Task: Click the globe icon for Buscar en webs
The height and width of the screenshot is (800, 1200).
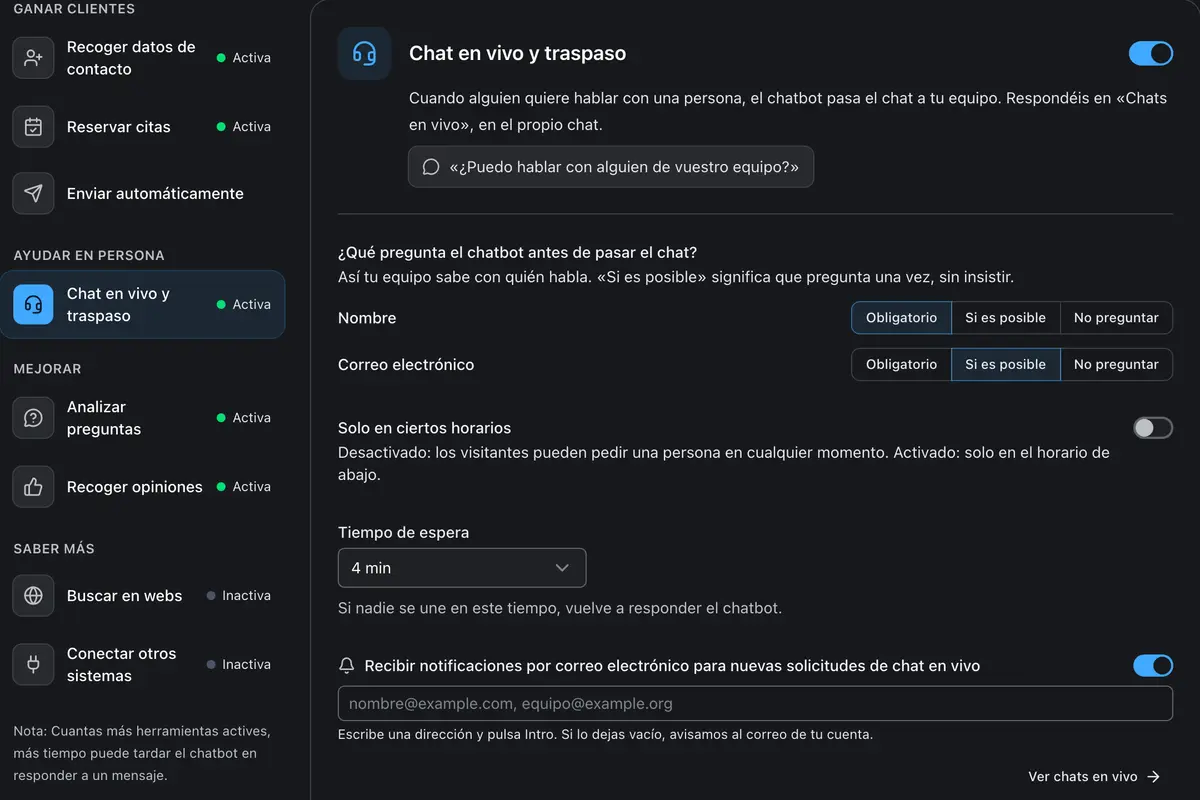Action: pyautogui.click(x=33, y=596)
